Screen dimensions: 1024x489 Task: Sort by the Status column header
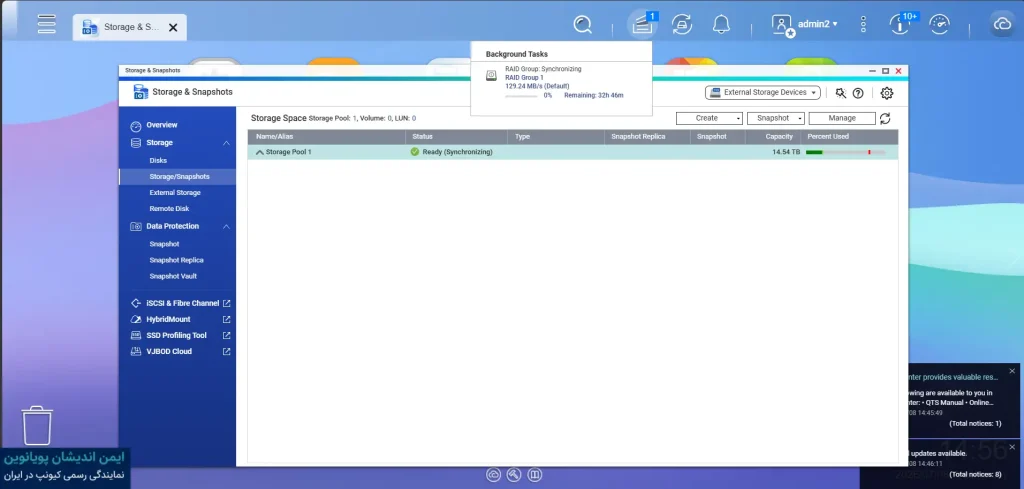pos(456,136)
